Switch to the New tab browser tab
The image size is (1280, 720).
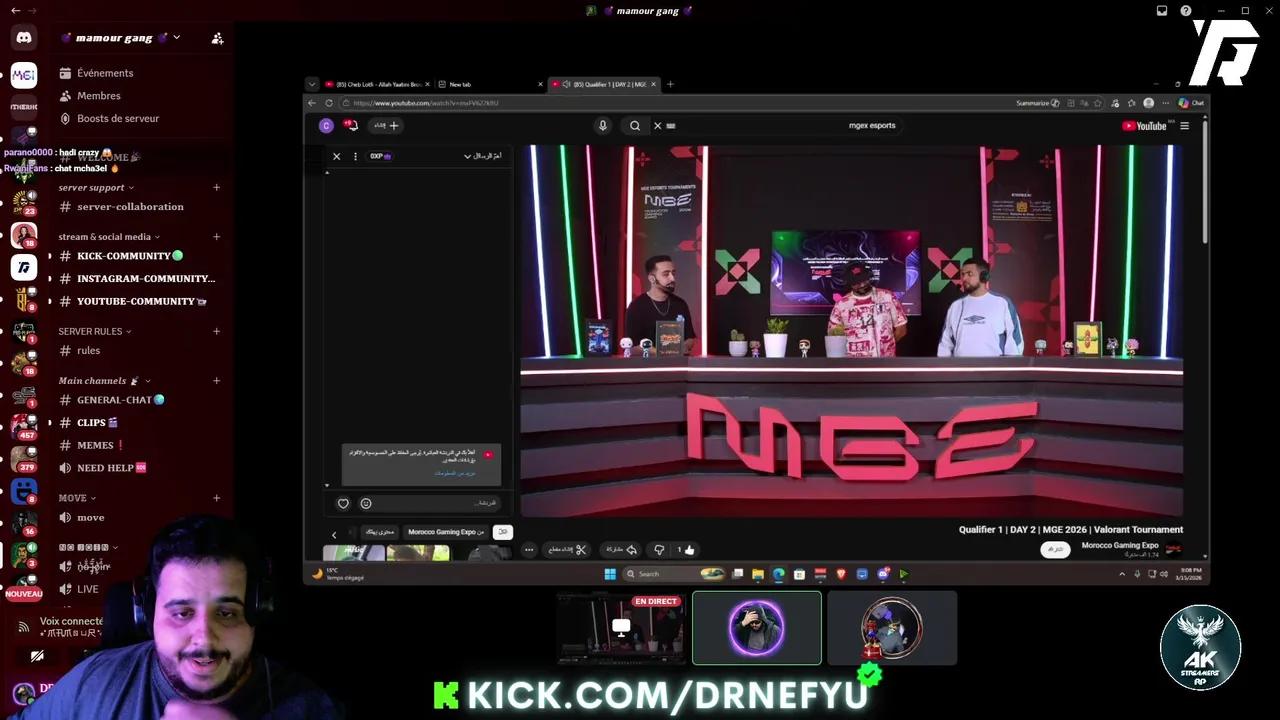click(492, 84)
